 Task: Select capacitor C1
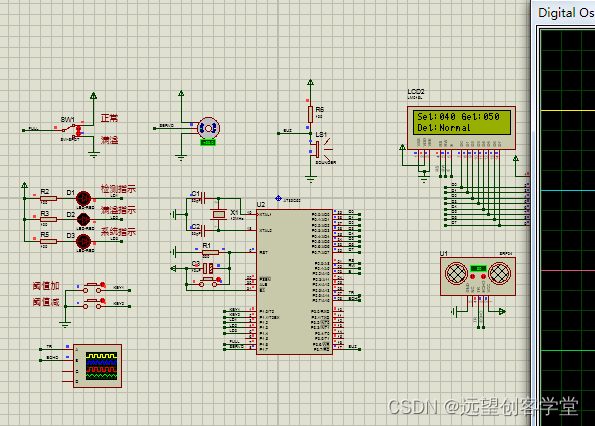click(x=203, y=198)
